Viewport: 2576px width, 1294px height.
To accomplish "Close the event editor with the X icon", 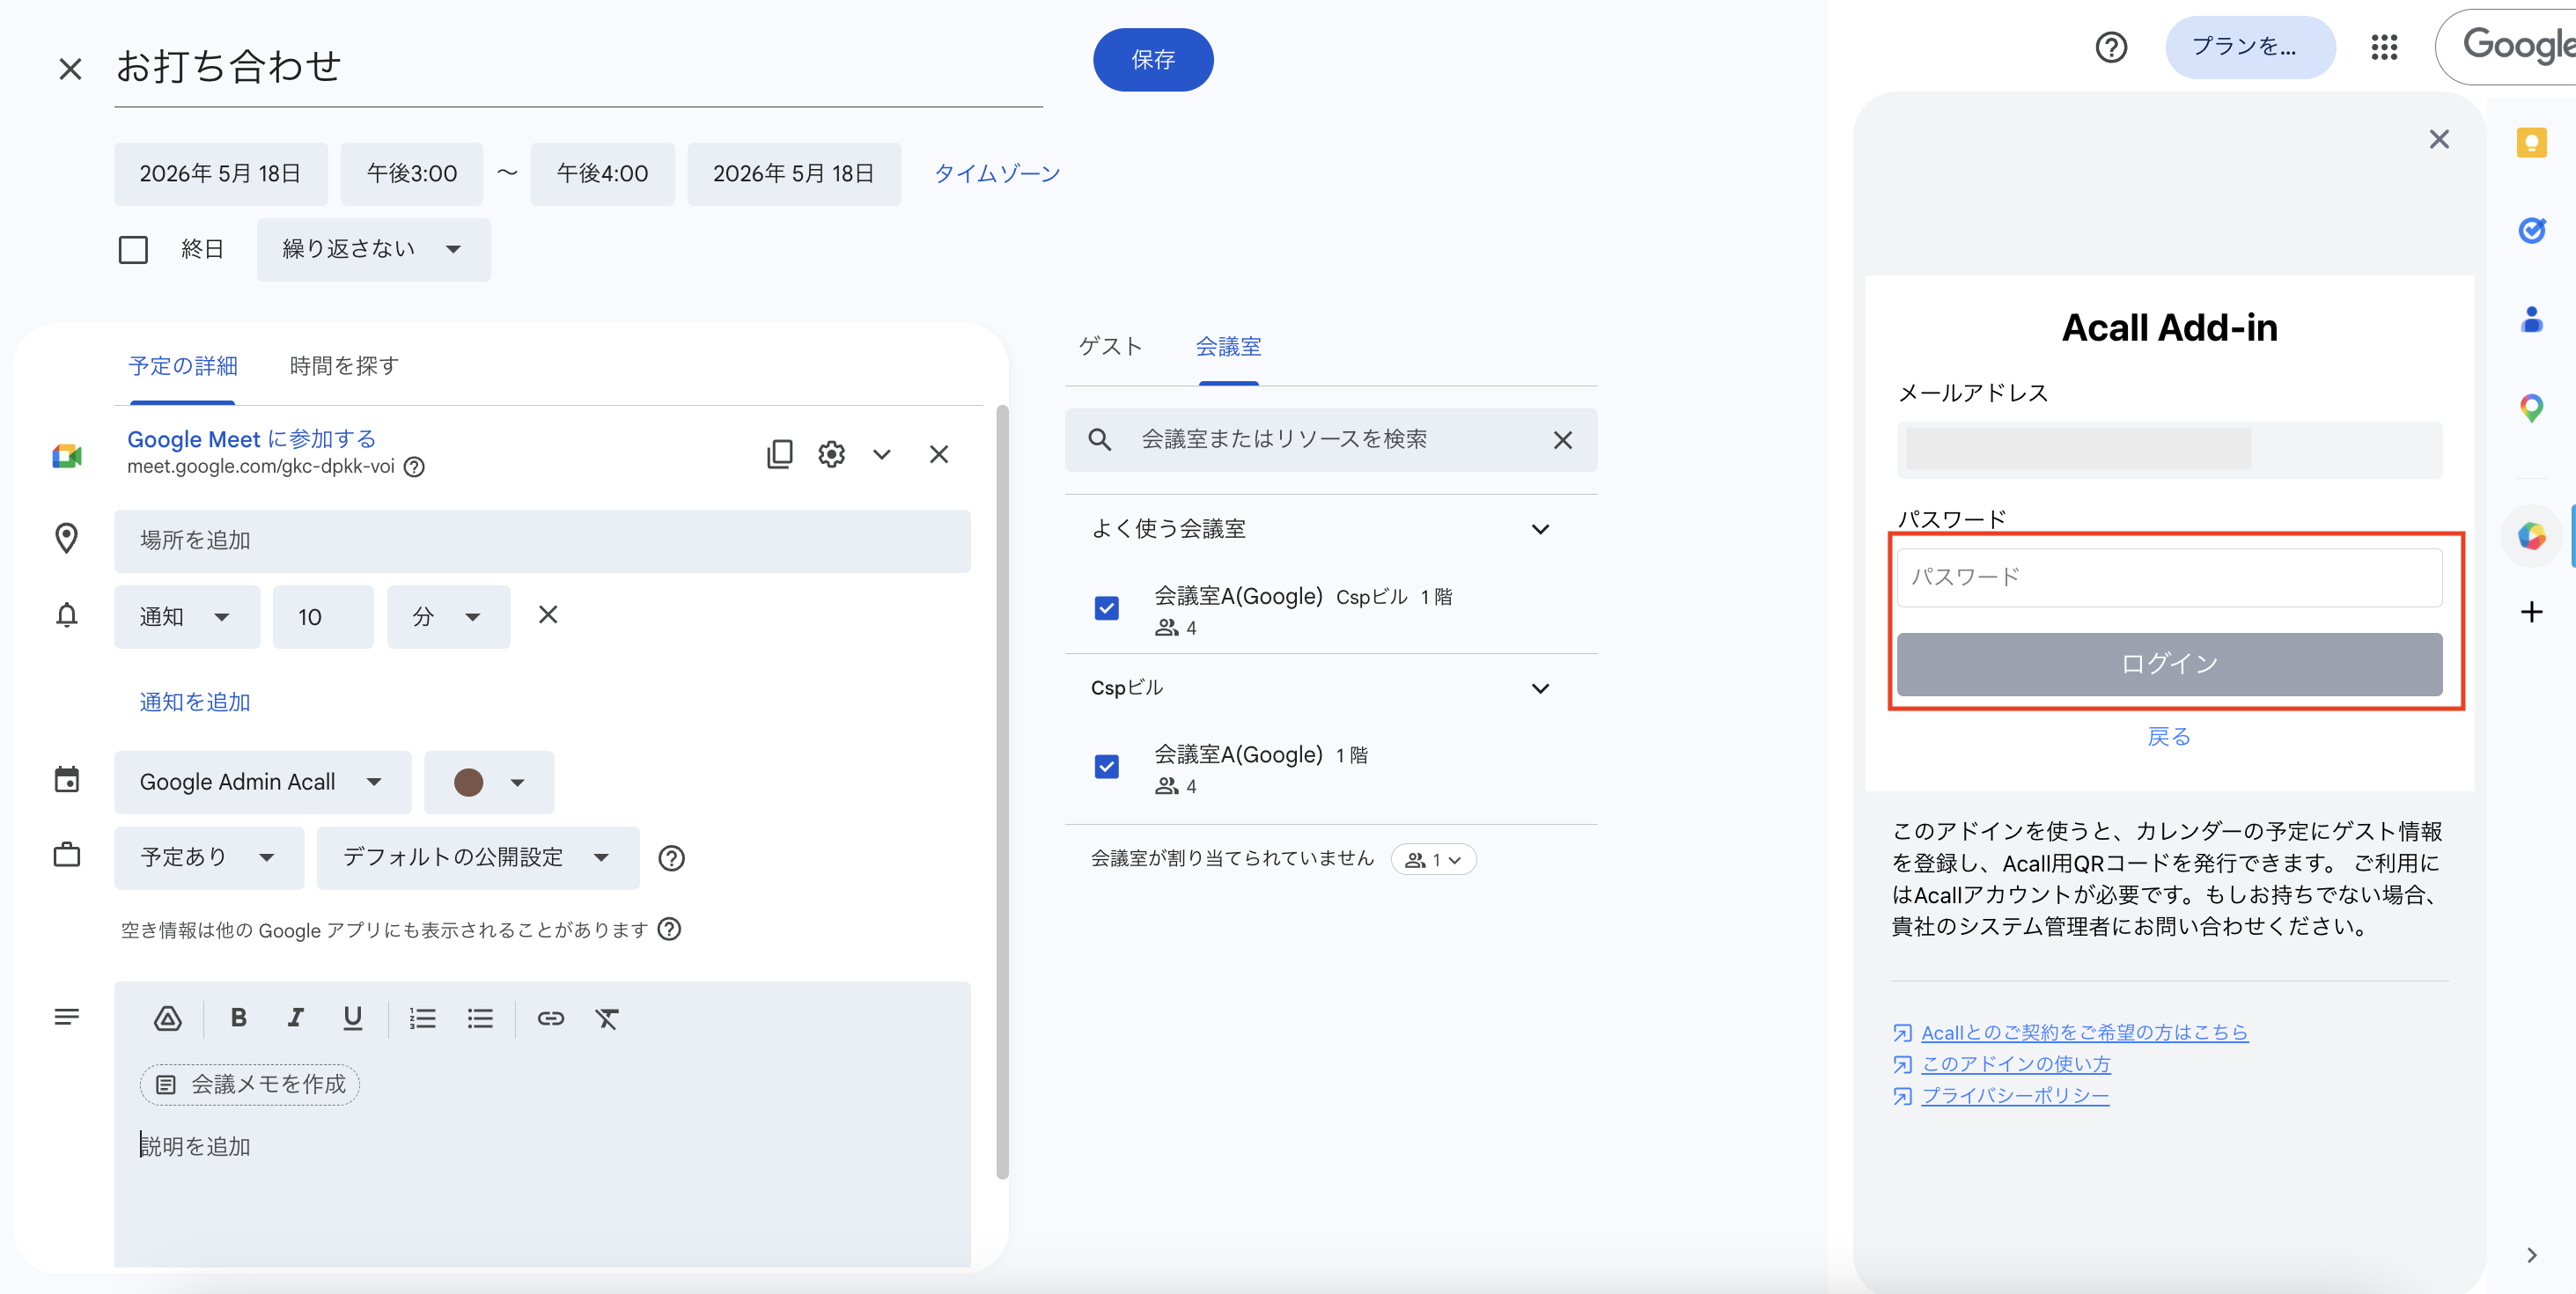I will click(70, 68).
